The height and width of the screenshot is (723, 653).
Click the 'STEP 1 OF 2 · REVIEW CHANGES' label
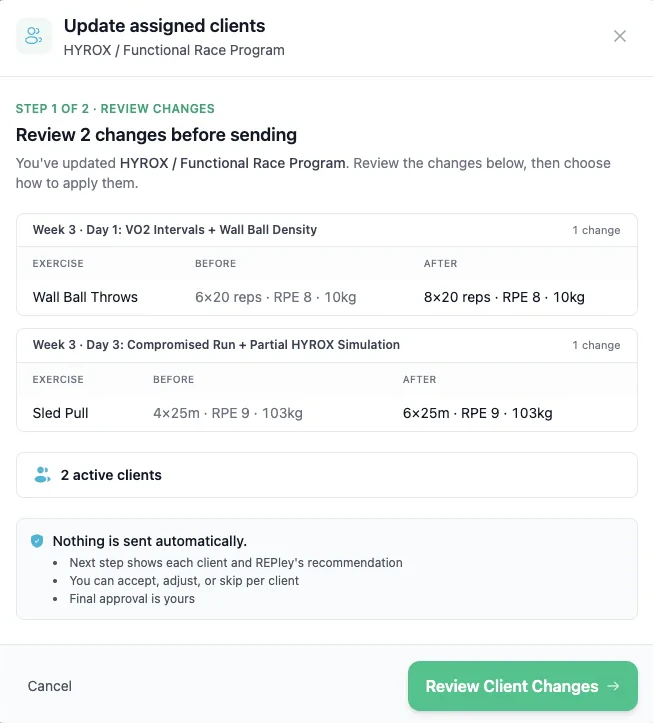coord(115,109)
